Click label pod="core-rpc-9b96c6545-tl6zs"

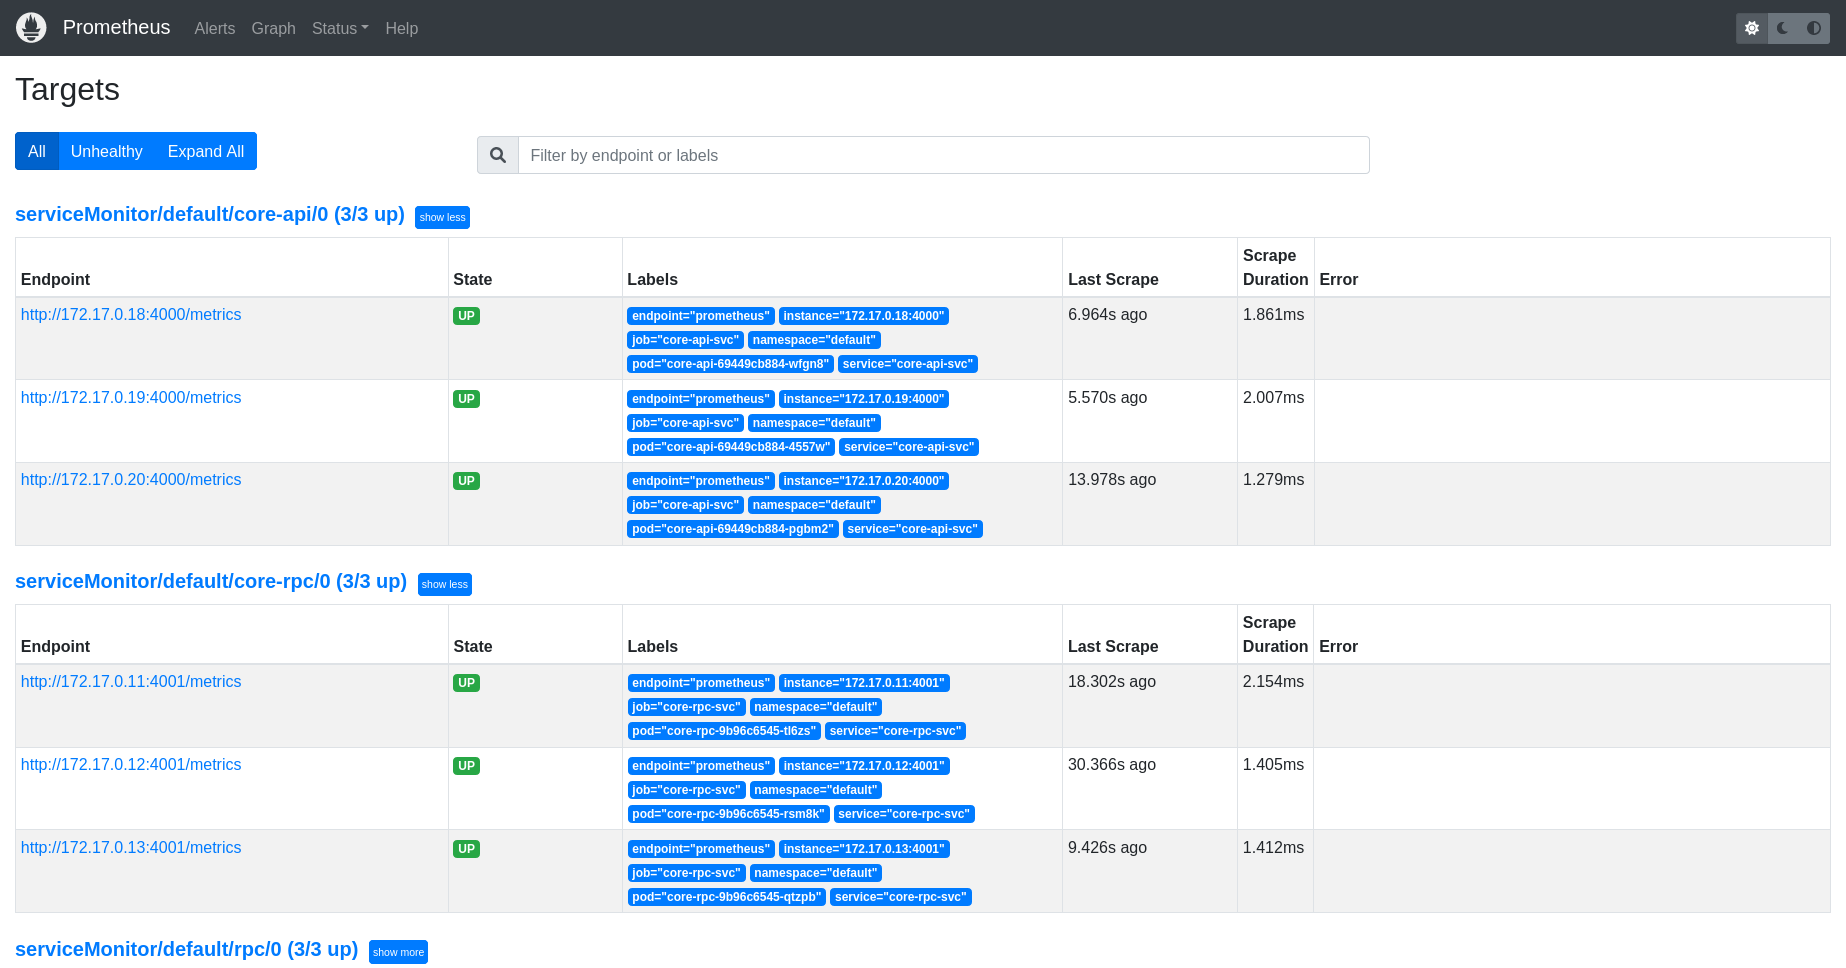point(724,731)
